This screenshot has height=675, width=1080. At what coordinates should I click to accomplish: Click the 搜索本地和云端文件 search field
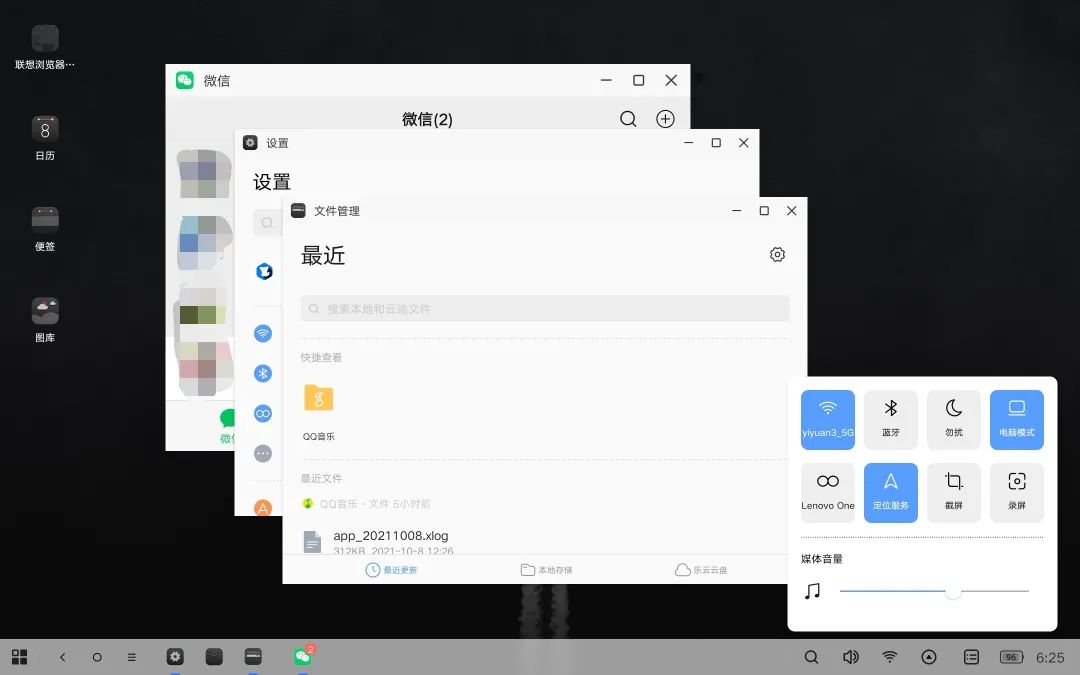[x=545, y=309]
